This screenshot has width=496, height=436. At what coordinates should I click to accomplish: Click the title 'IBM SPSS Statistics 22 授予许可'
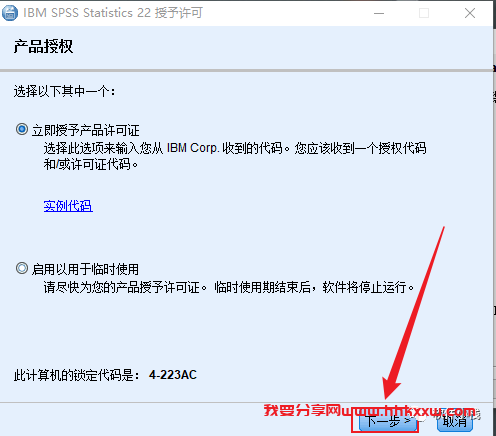point(113,13)
